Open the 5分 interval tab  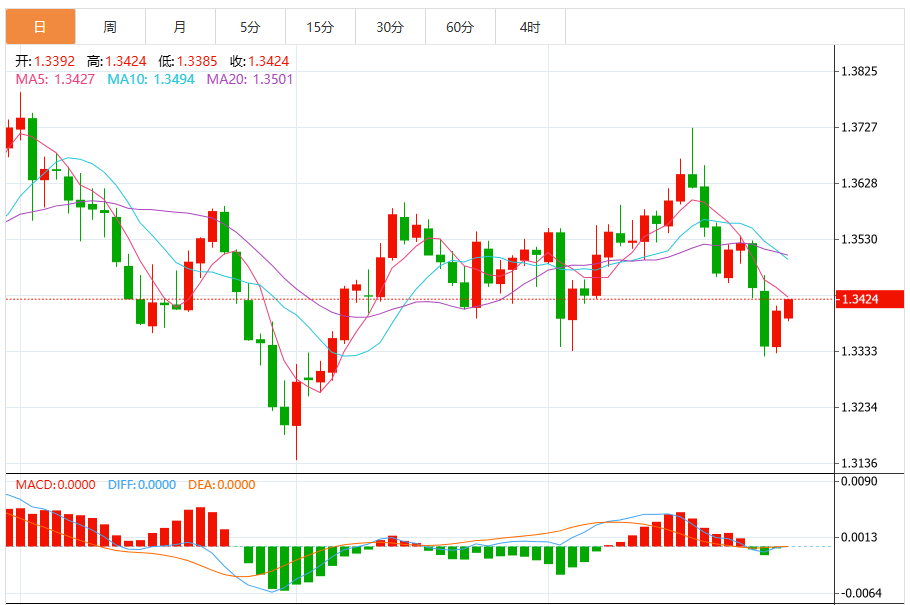click(250, 27)
